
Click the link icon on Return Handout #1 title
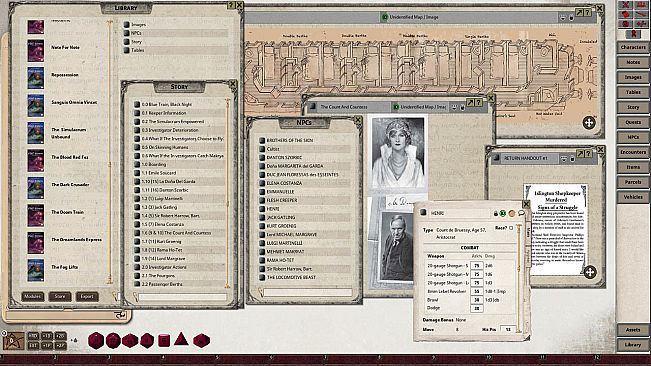pyautogui.click(x=496, y=158)
